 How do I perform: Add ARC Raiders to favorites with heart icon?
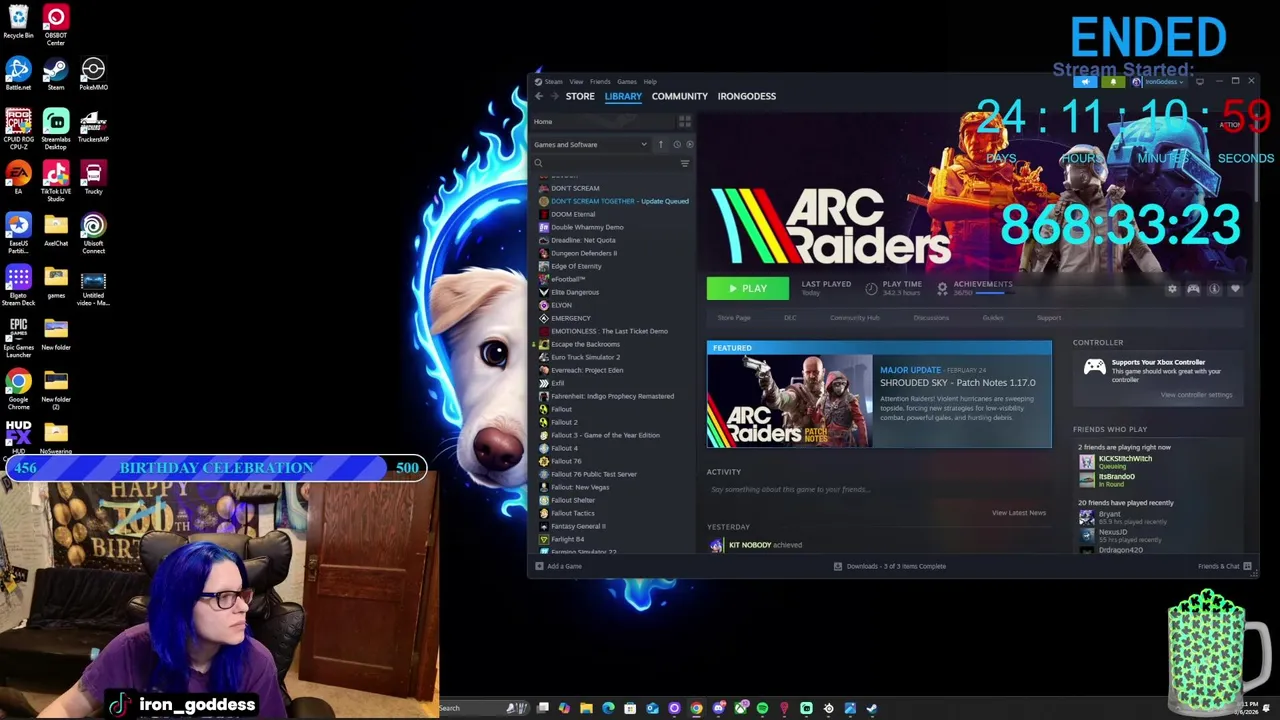1235,289
